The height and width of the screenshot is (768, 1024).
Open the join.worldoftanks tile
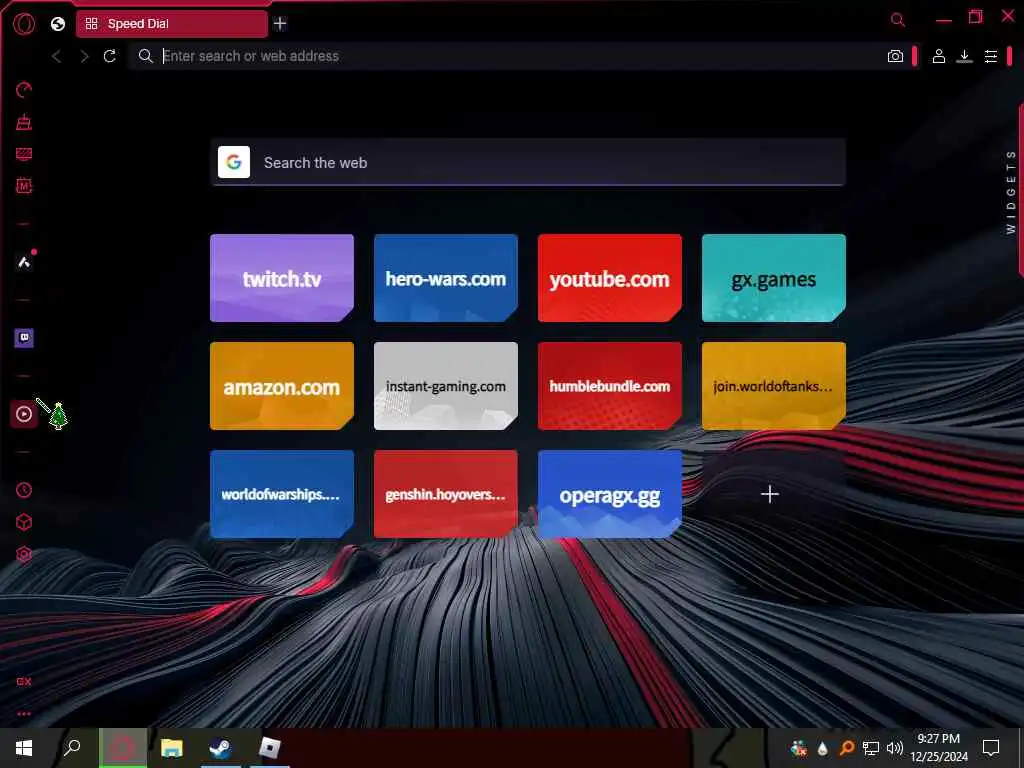(x=774, y=386)
